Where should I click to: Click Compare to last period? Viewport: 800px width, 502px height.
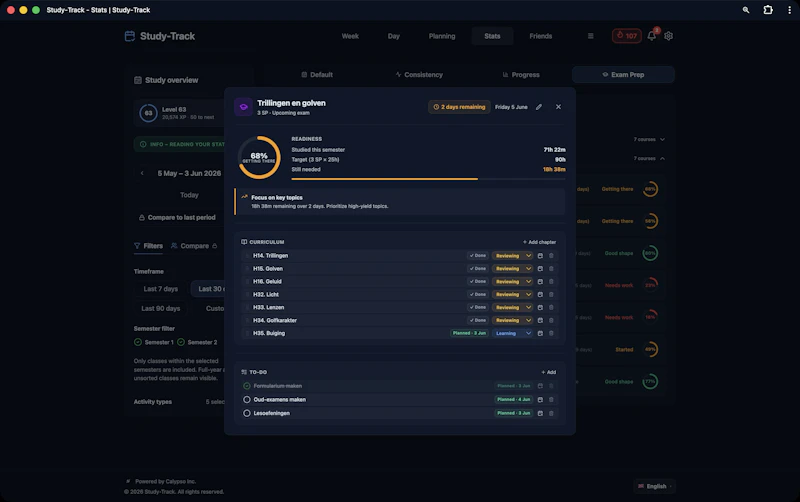click(177, 217)
